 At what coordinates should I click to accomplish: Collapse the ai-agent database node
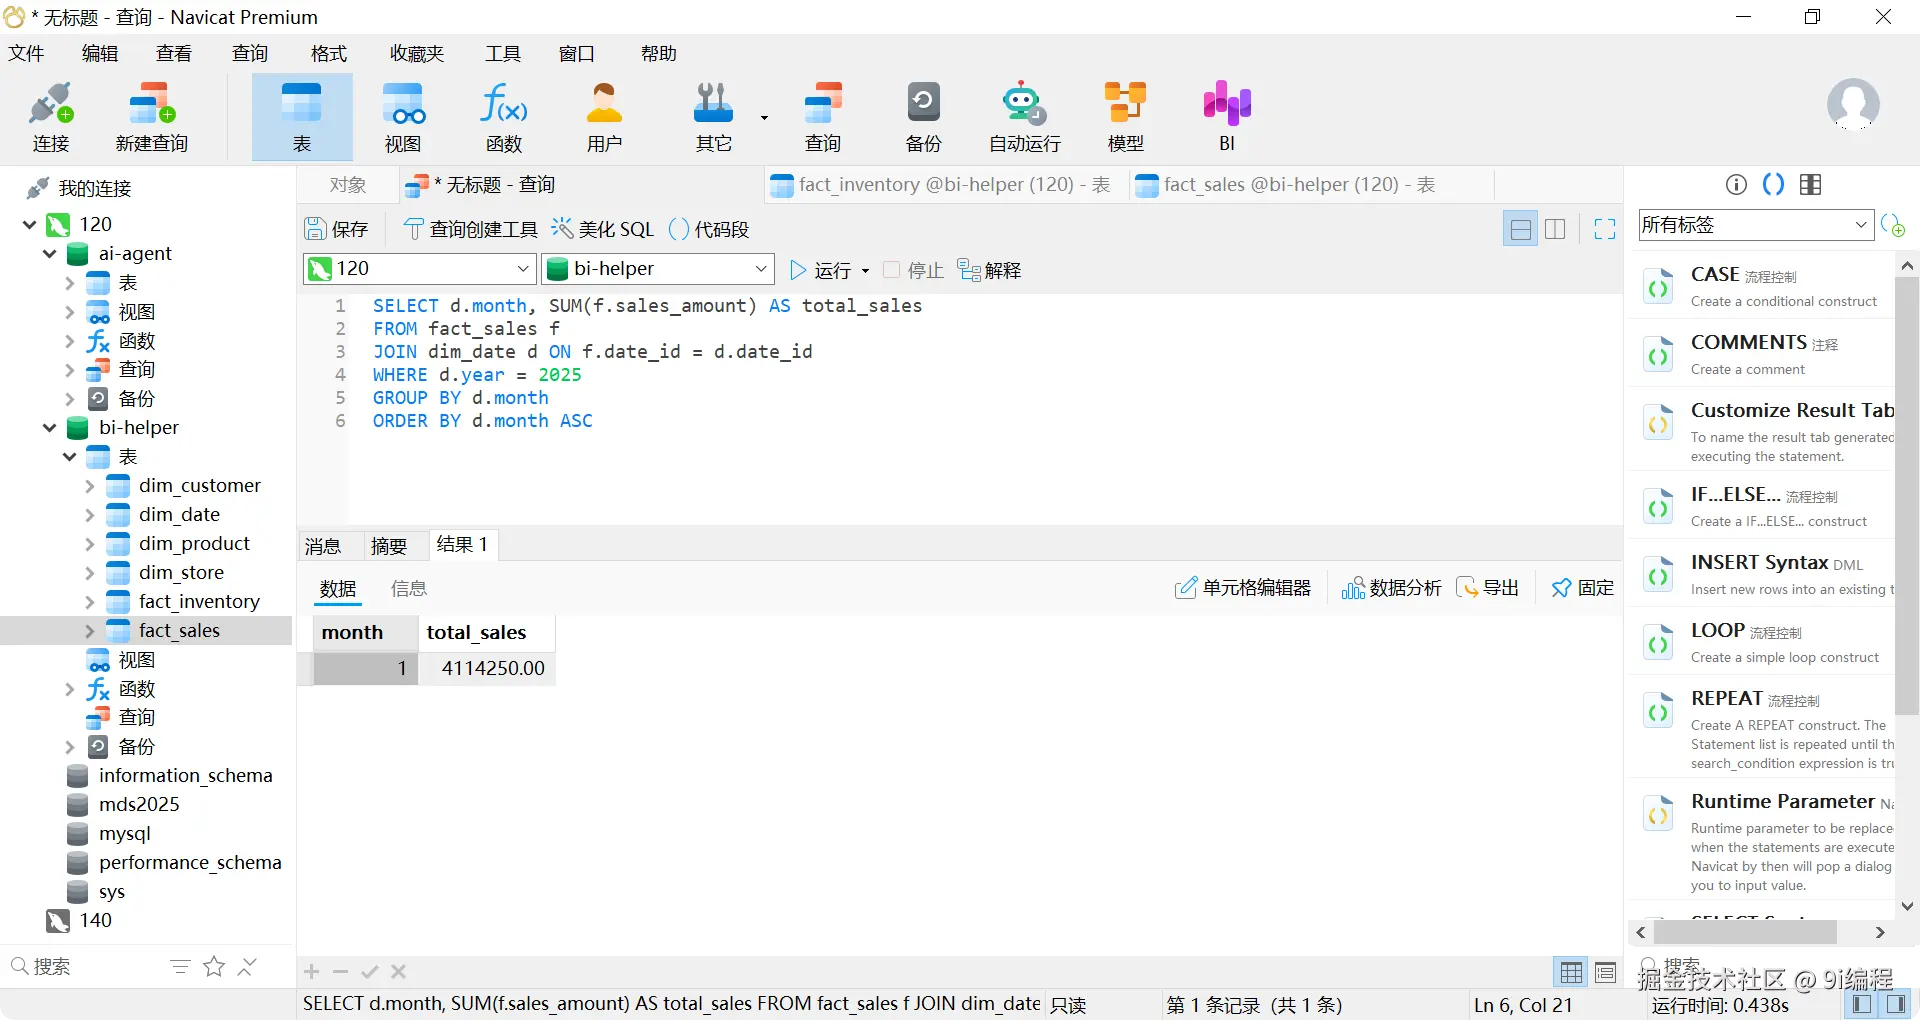point(49,254)
